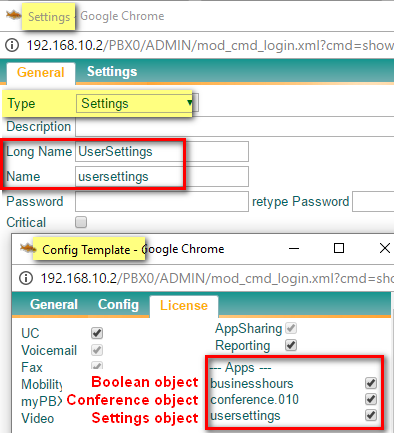Toggle the Critical checkbox
This screenshot has width=394, height=433.
[81, 222]
